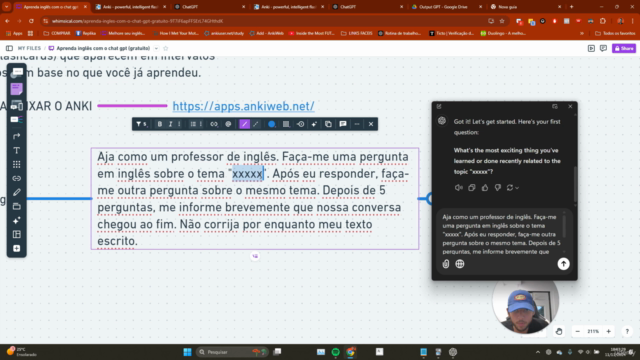Open the help question mark button
The image size is (640, 360).
coord(627,331)
